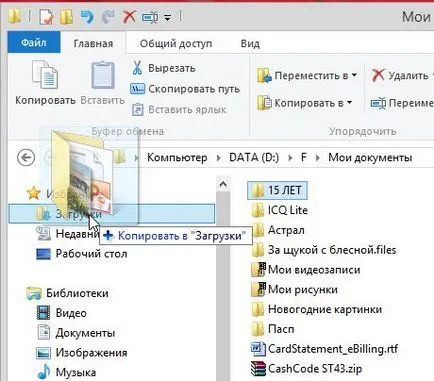Click the Музыка note icon
Image resolution: width=434 pixels, height=381 pixels.
pos(43,372)
